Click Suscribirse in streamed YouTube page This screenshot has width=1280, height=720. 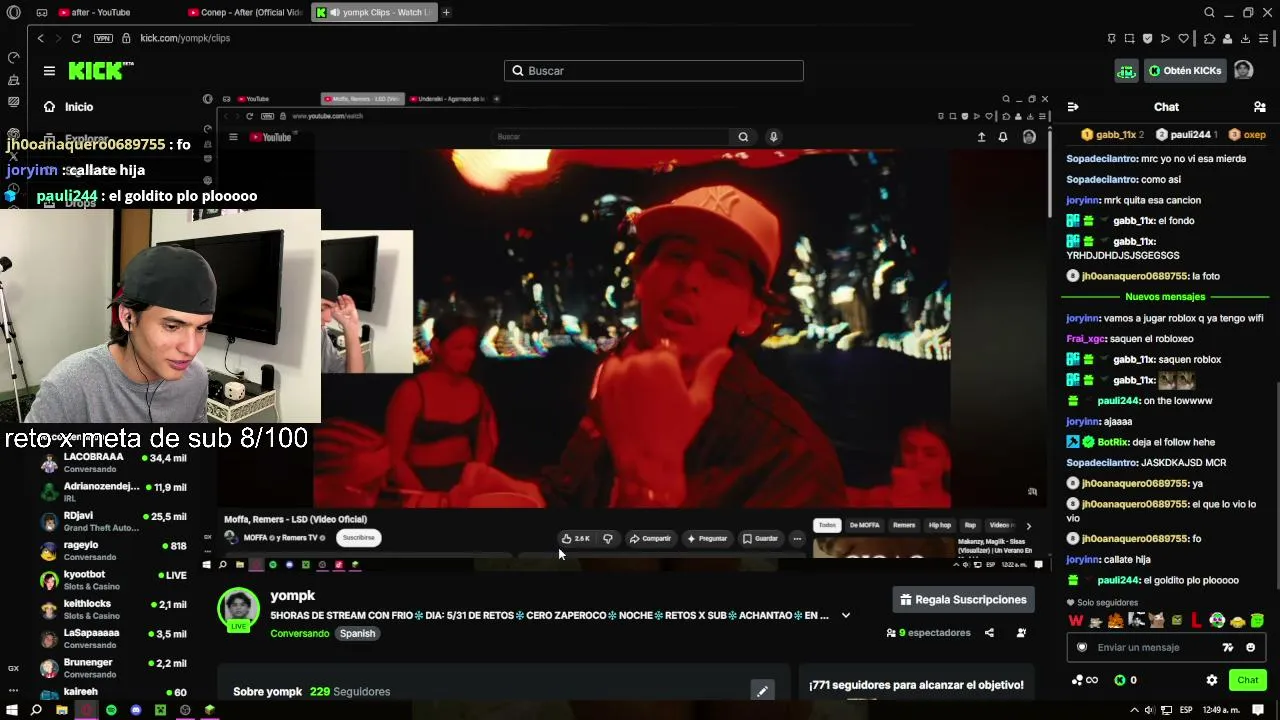tap(358, 538)
